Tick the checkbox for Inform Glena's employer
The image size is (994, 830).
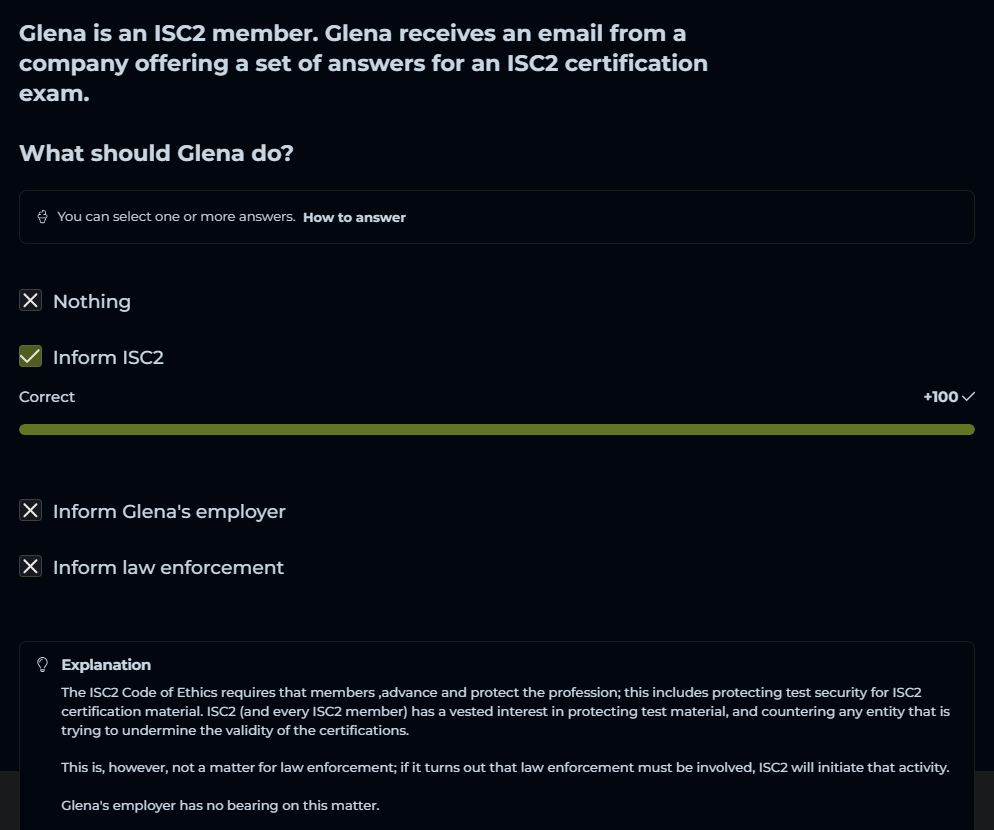click(x=31, y=511)
